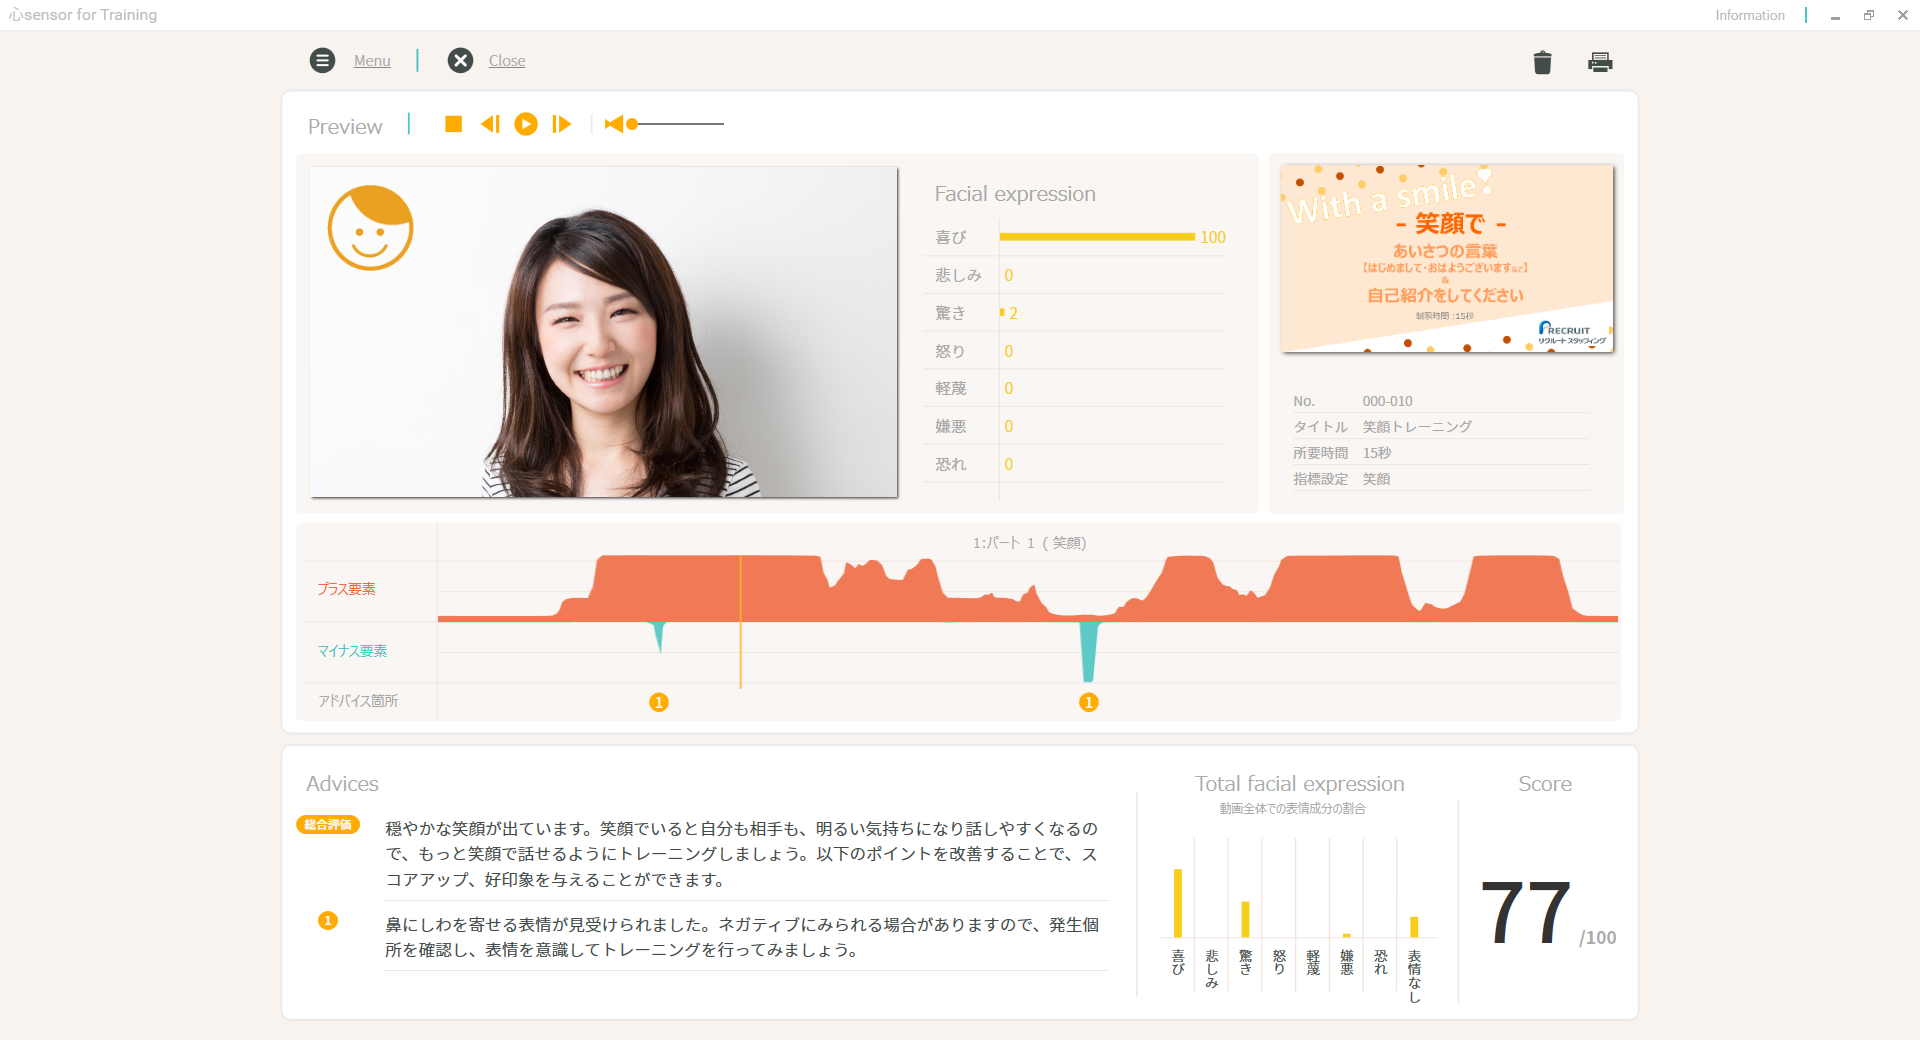The height and width of the screenshot is (1040, 1920).
Task: Click the woman's video preview image
Action: pyautogui.click(x=603, y=332)
